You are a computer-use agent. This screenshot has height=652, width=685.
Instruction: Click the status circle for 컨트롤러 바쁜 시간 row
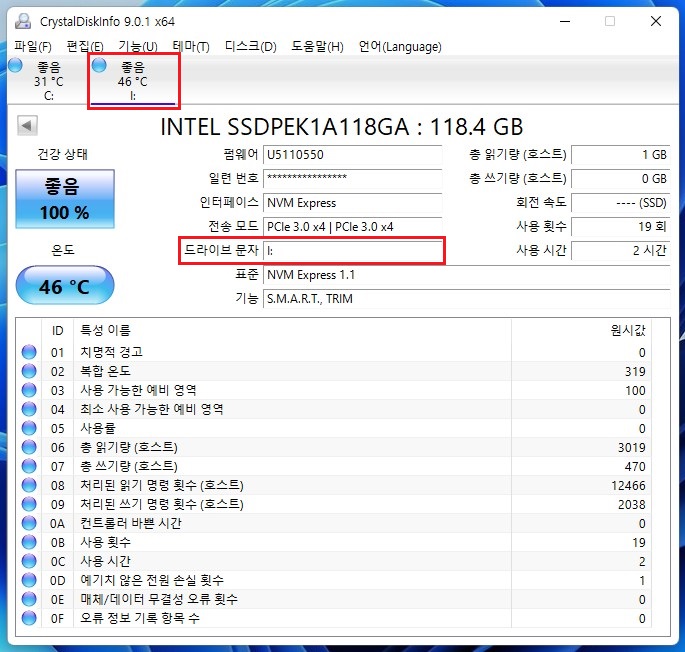tap(29, 523)
